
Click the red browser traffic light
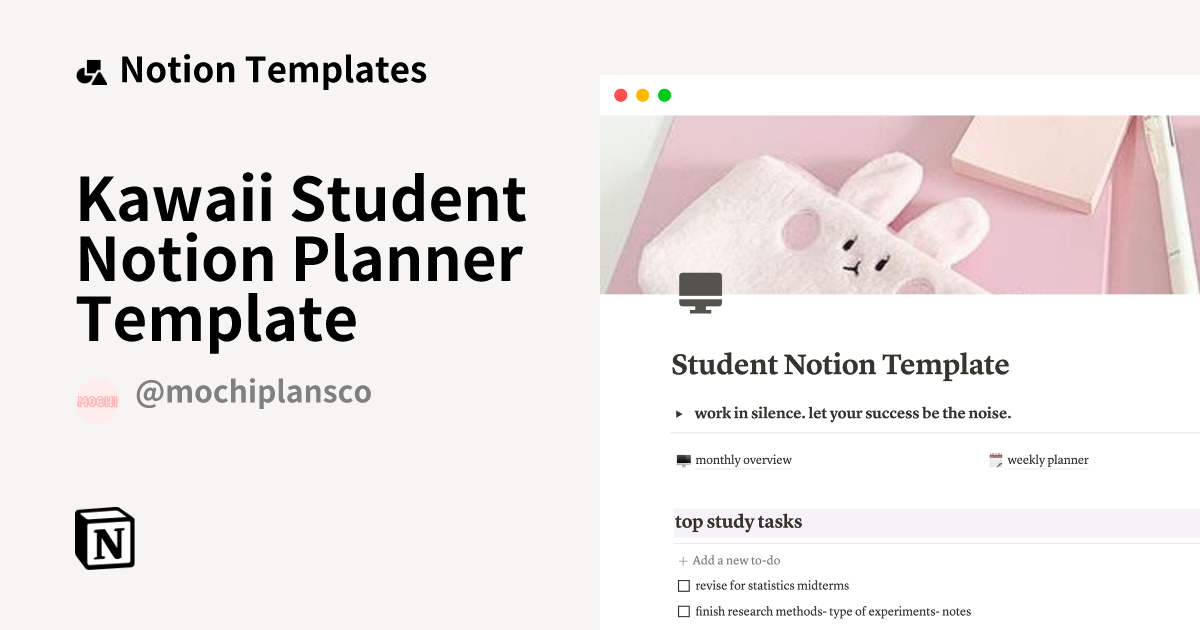pos(622,94)
